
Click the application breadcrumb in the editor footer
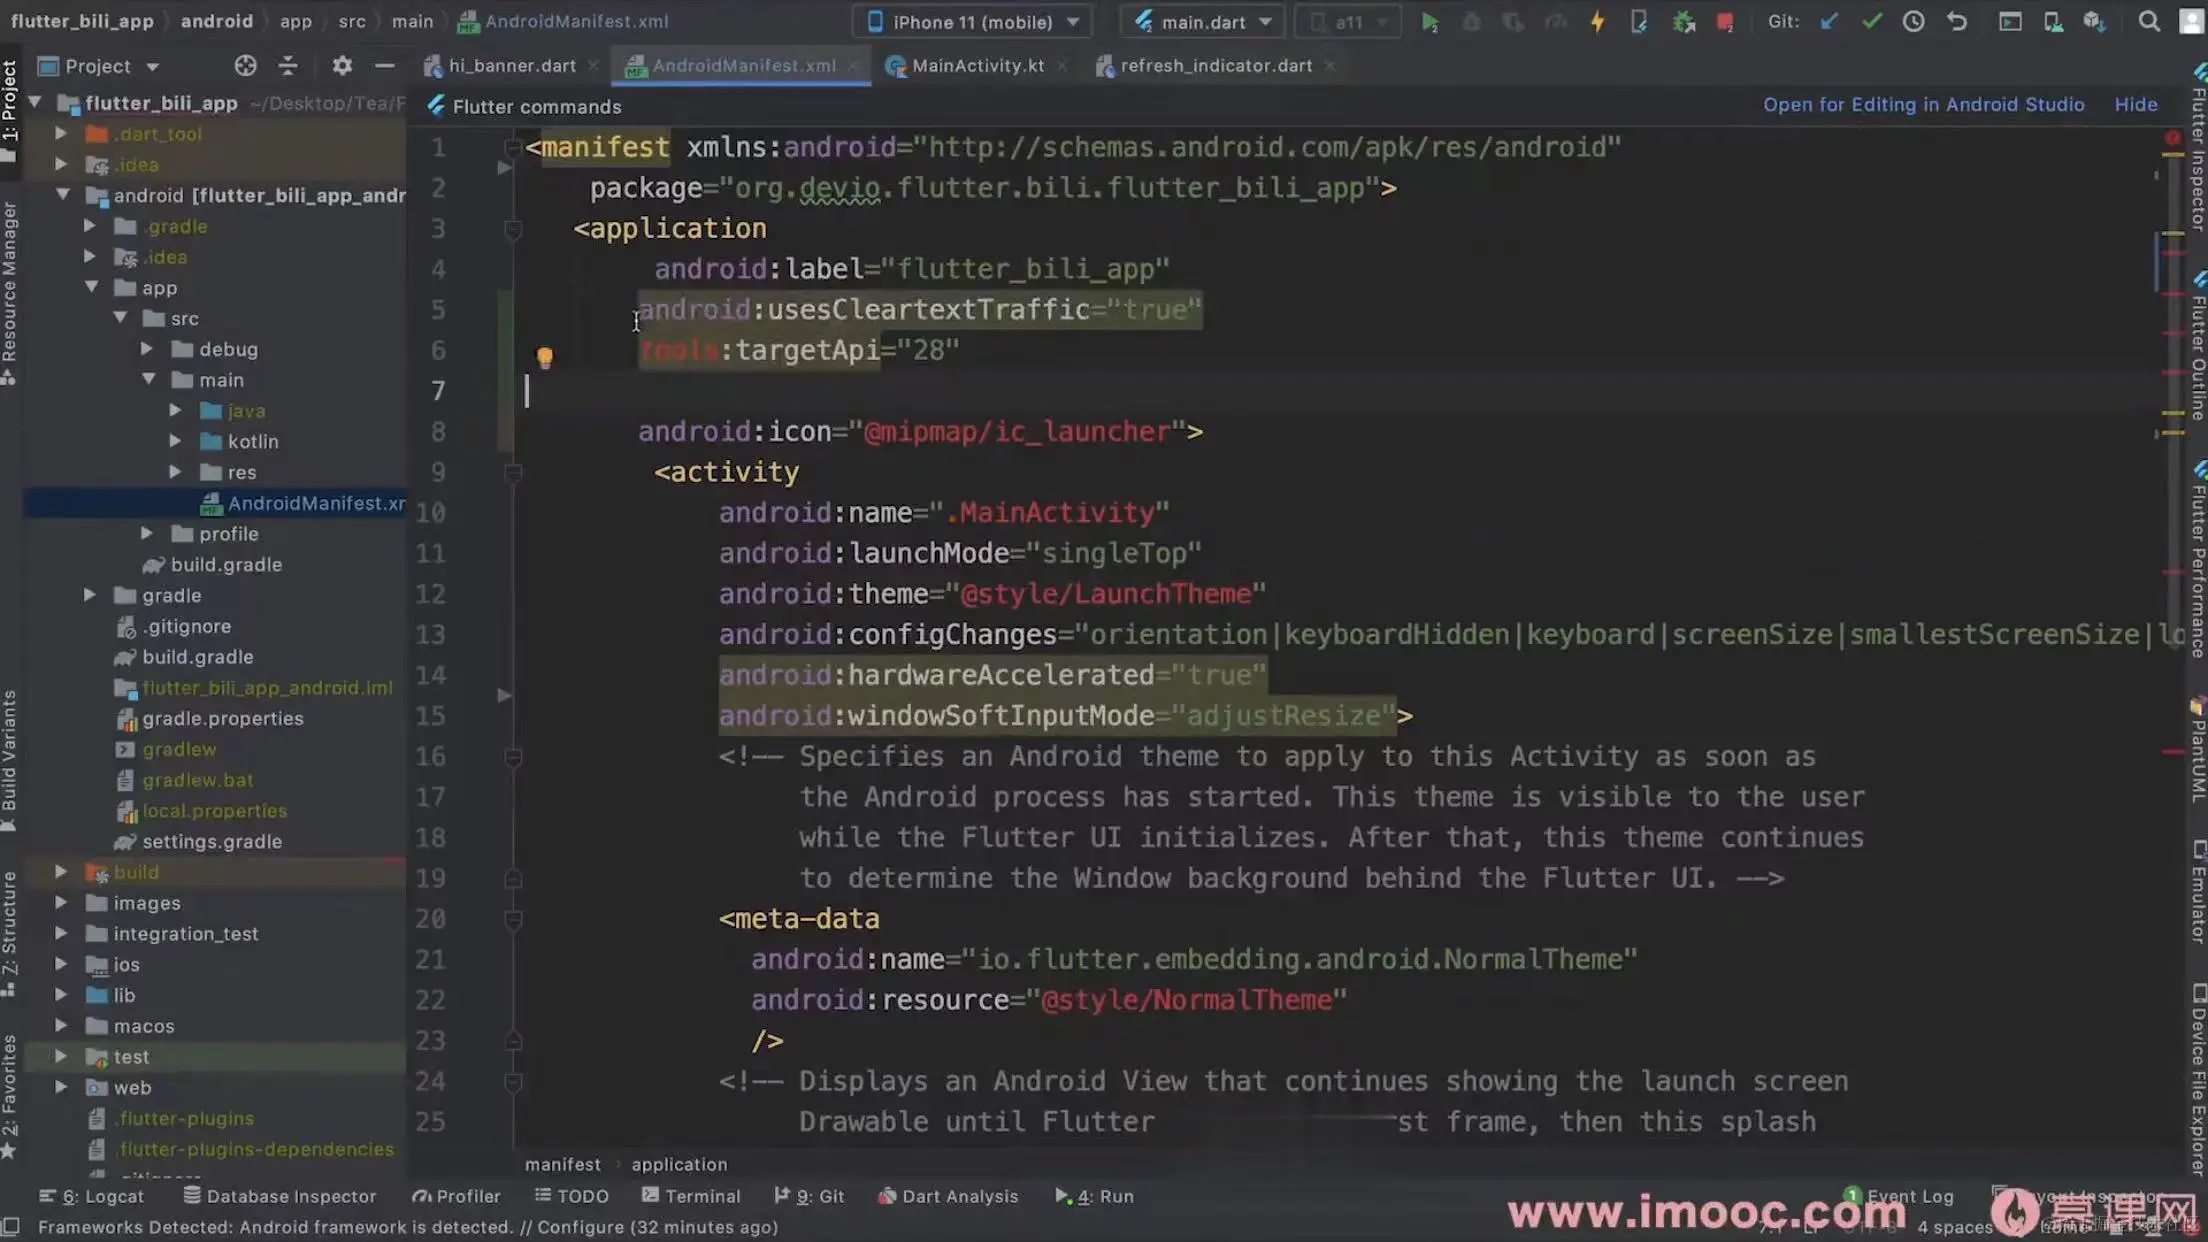point(679,1164)
